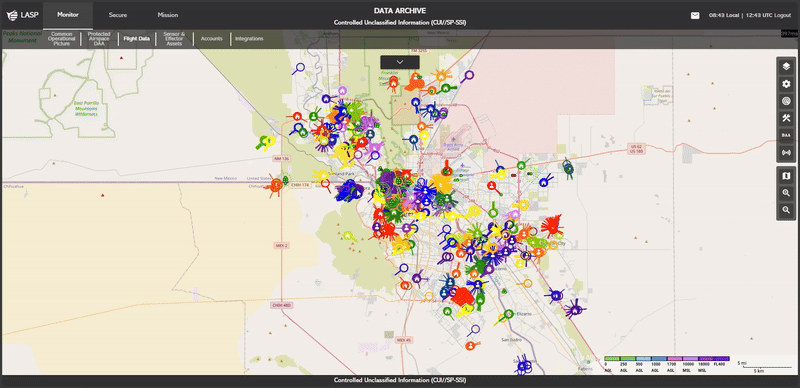The image size is (800, 388).
Task: Select purple home marker at far southeast
Action: pos(576,309)
